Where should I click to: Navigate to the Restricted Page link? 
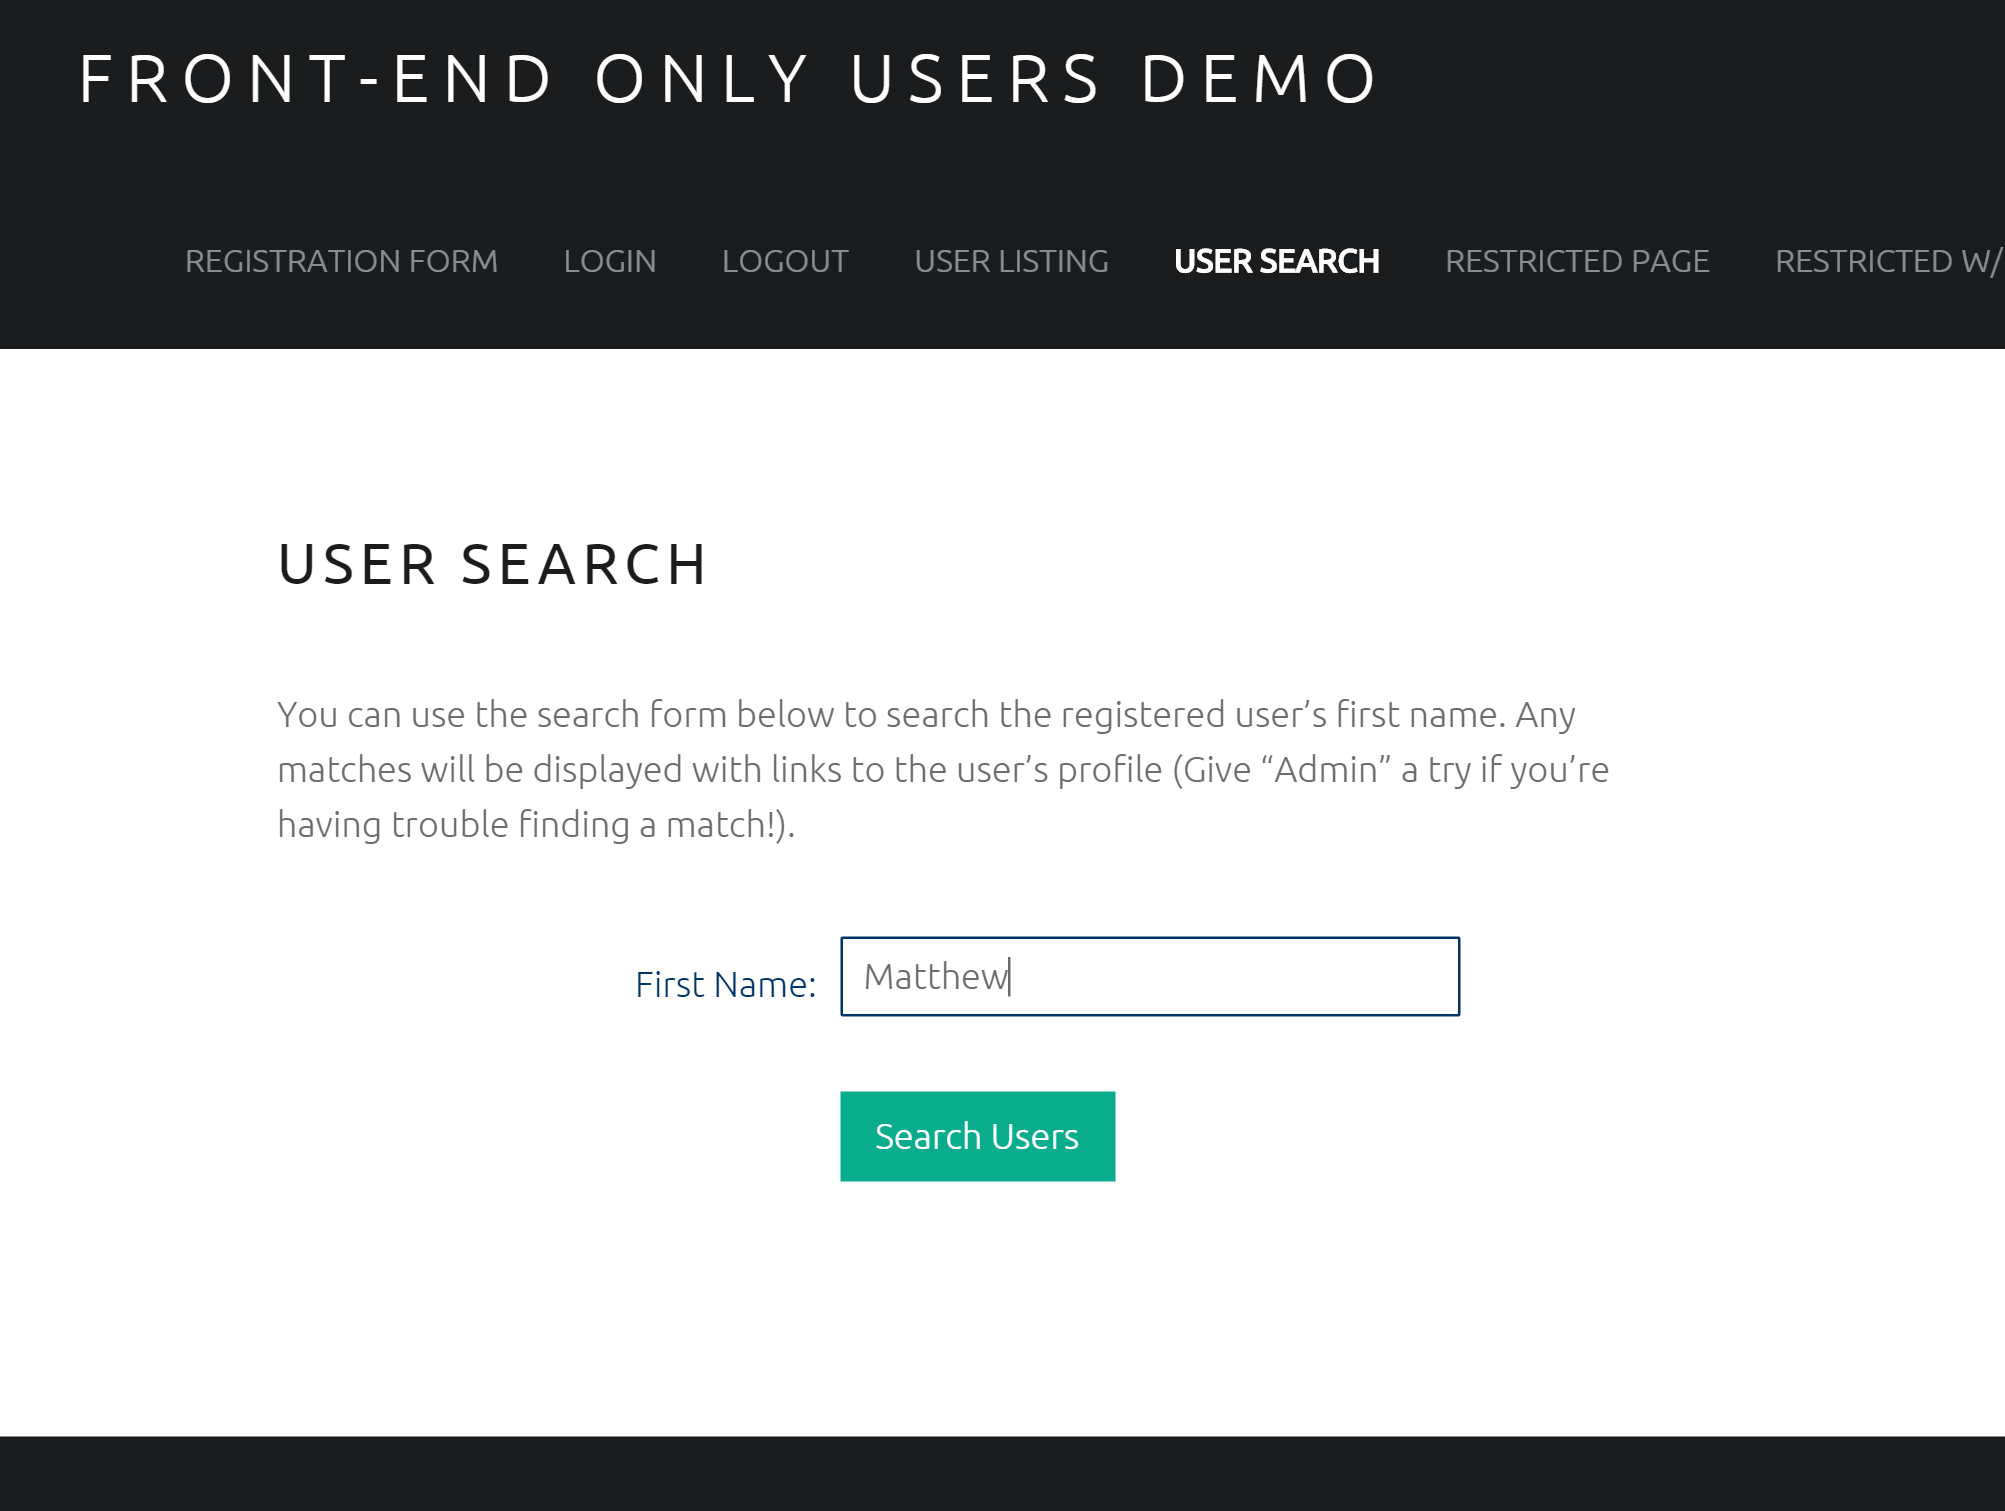point(1577,261)
